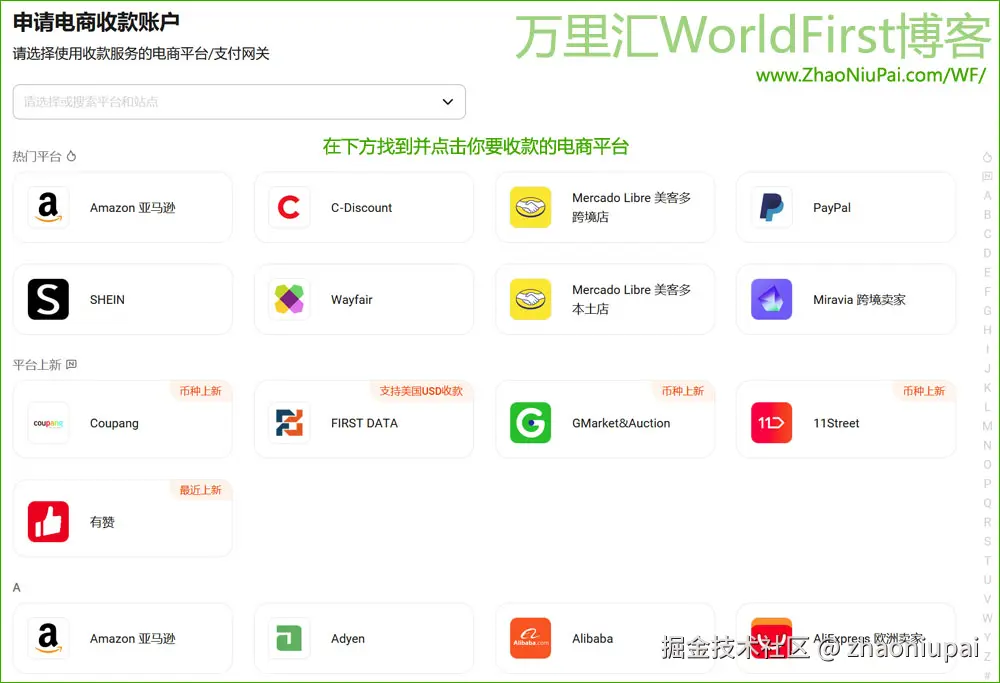The height and width of the screenshot is (683, 1000).
Task: Choose the SHEIN black S logo
Action: coord(48,299)
